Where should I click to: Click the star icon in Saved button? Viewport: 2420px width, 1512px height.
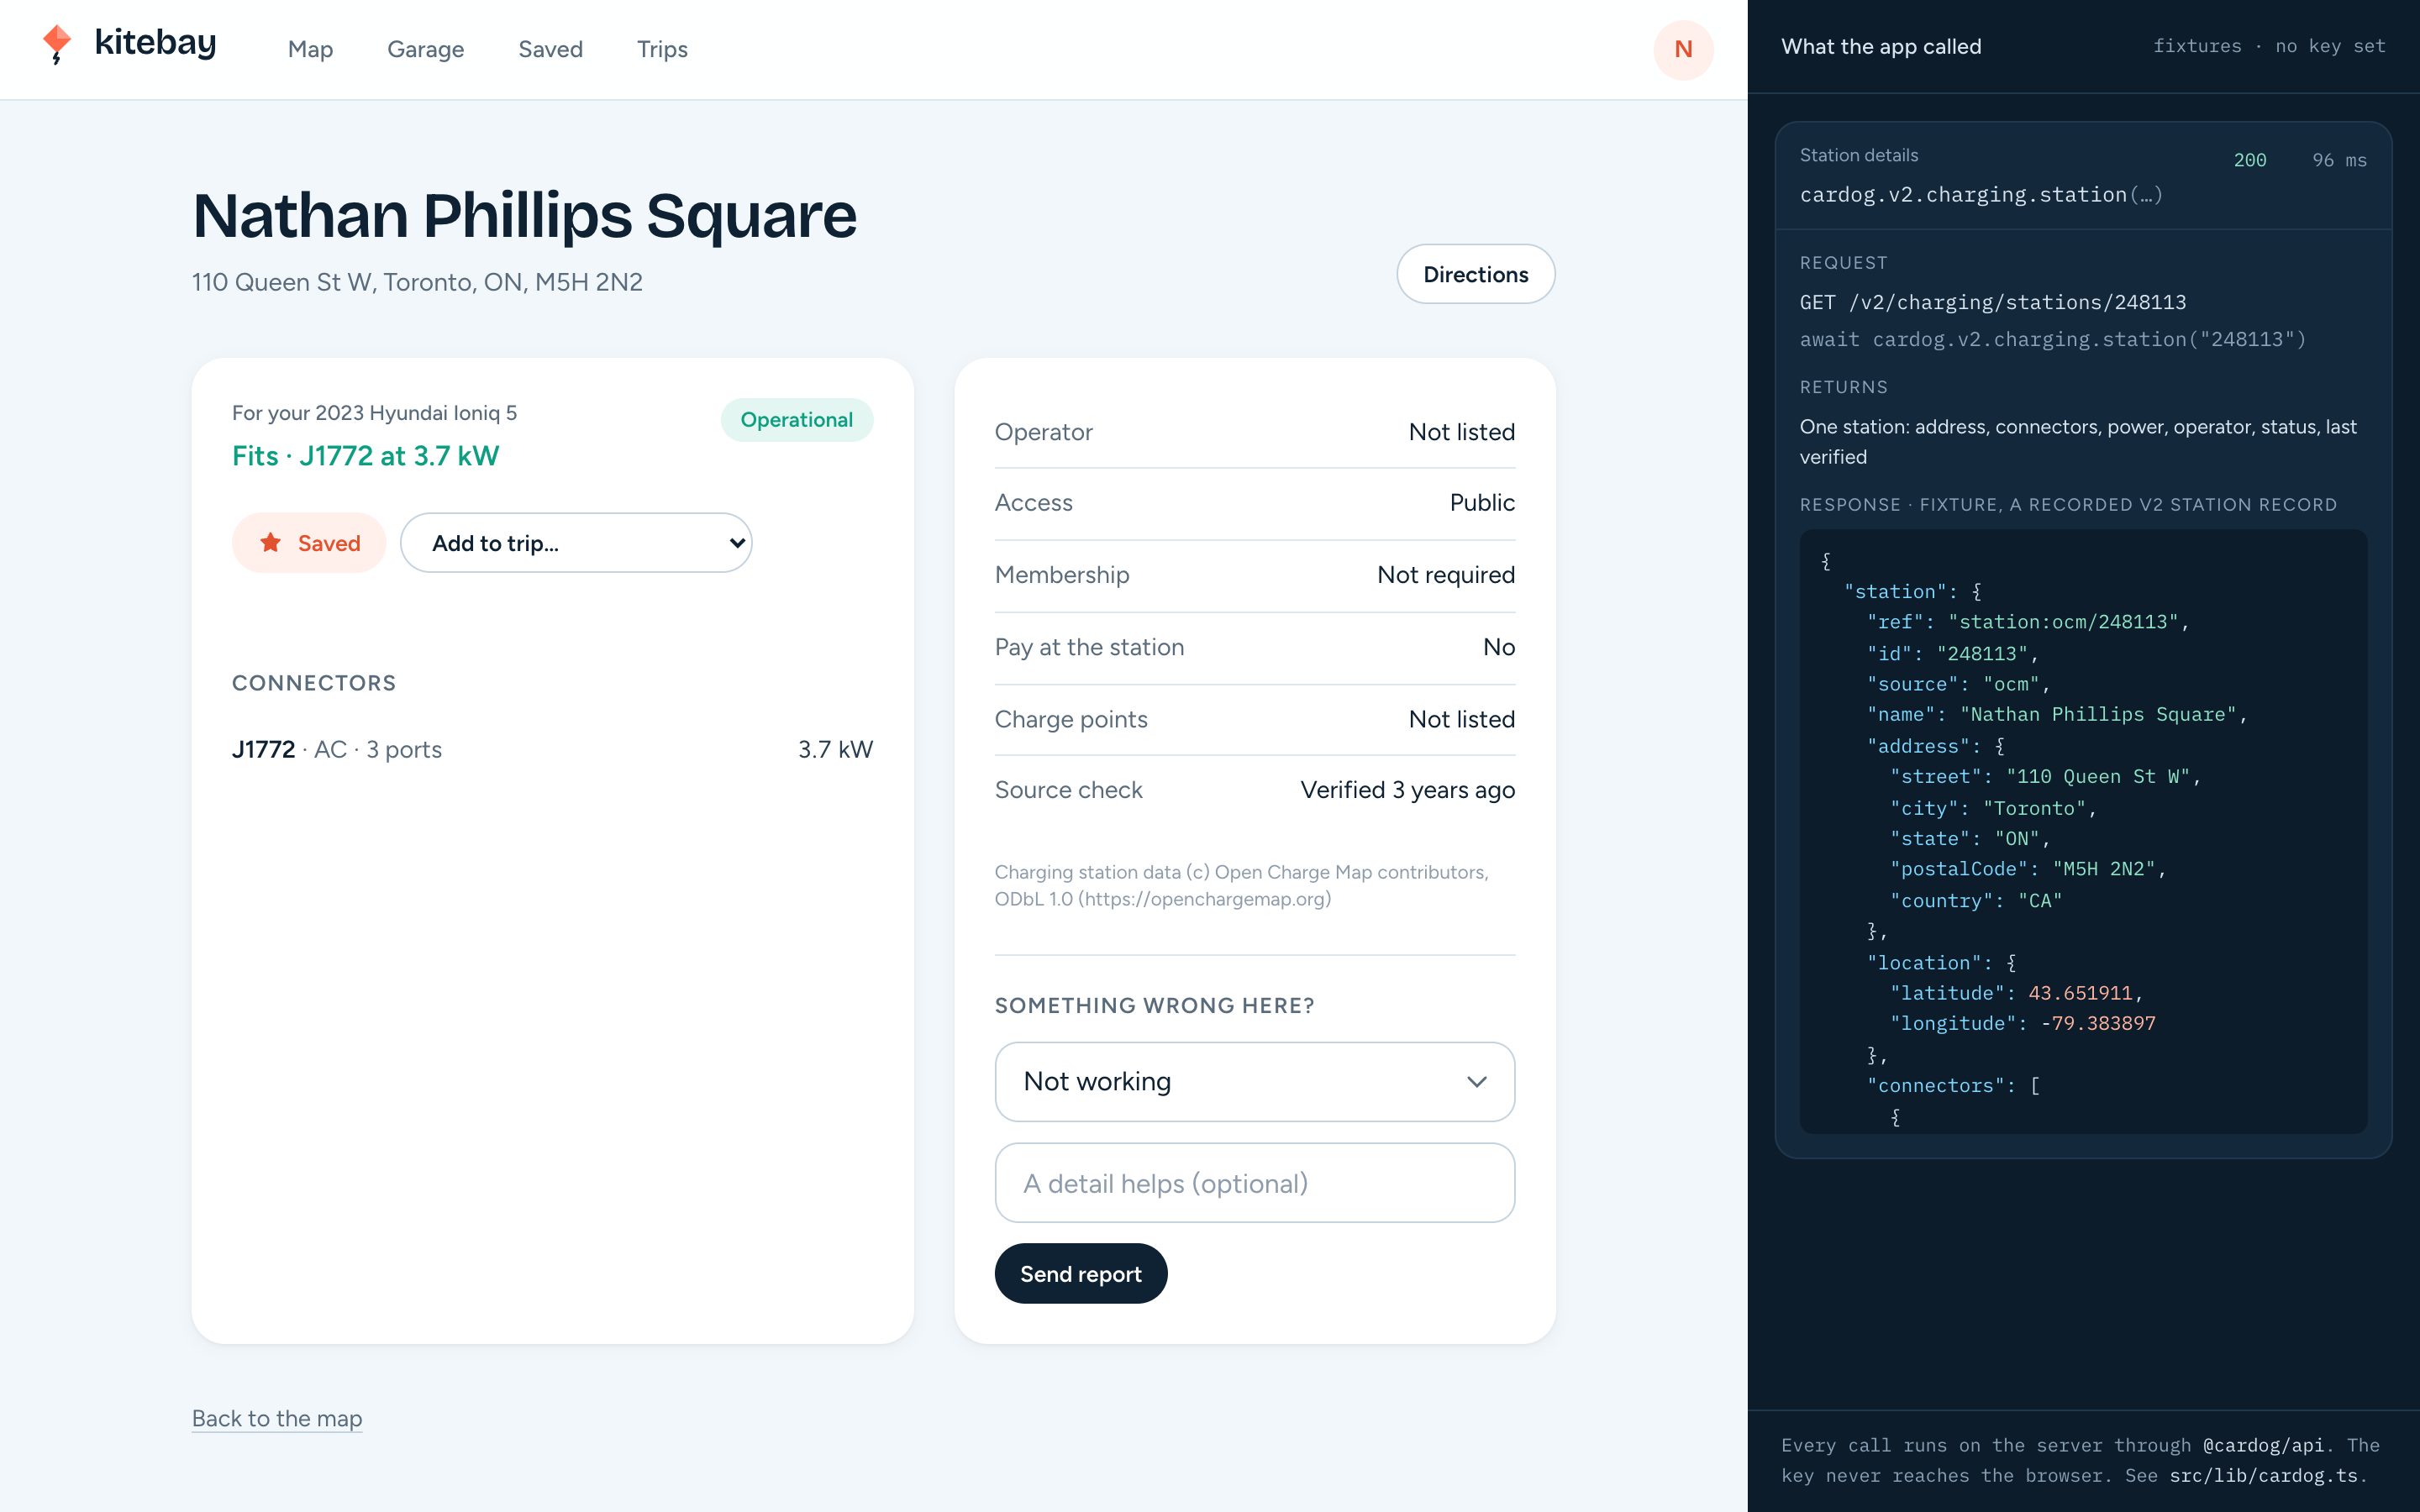(270, 542)
